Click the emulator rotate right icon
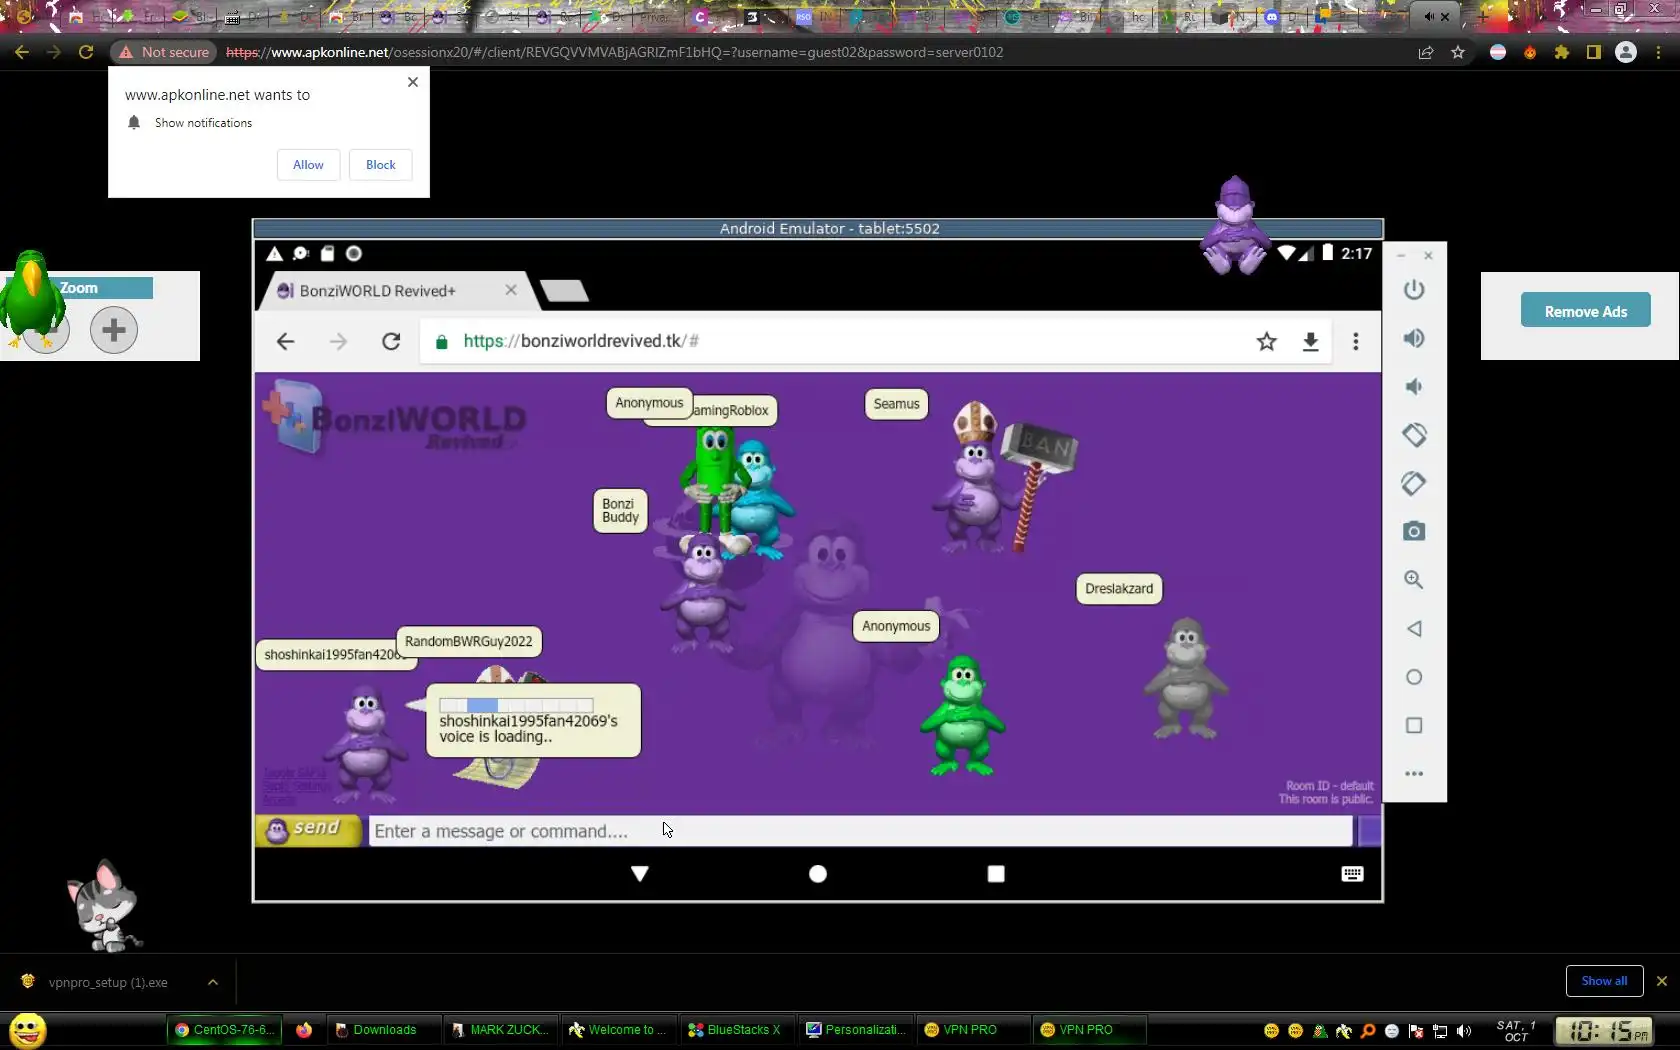Viewport: 1680px width, 1050px height. pyautogui.click(x=1413, y=483)
